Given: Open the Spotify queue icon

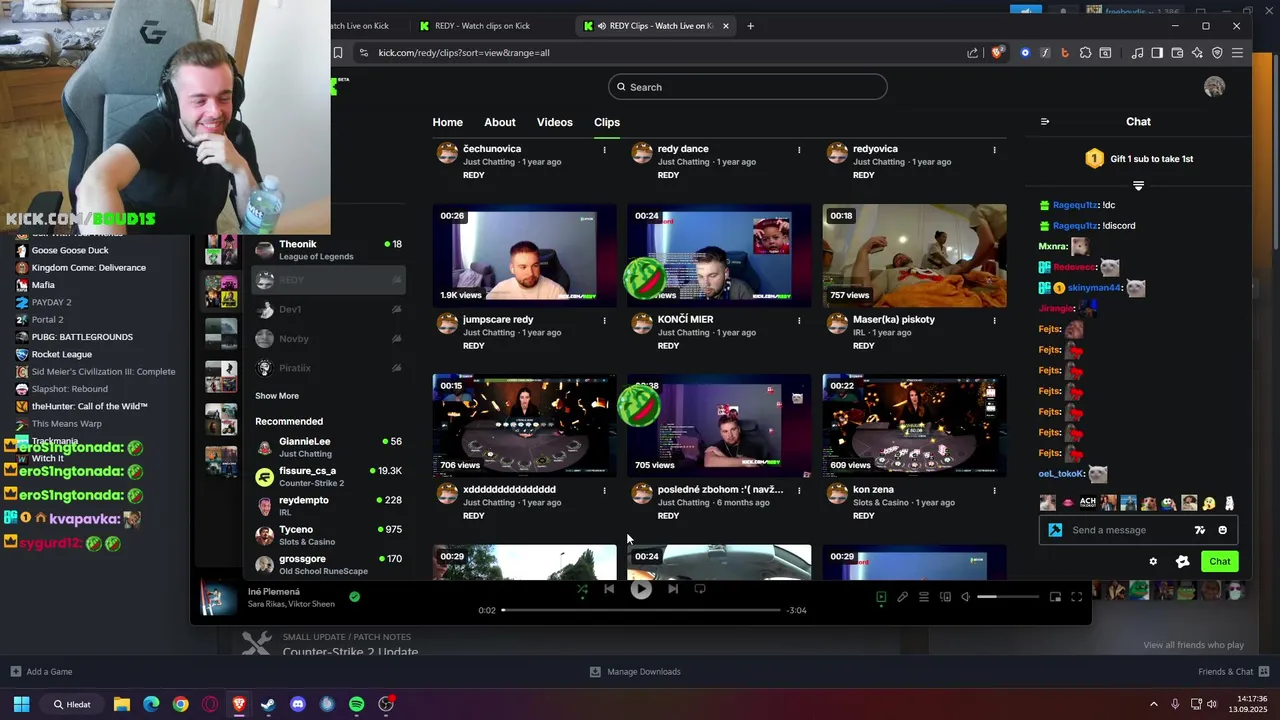Looking at the screenshot, I should [x=923, y=597].
